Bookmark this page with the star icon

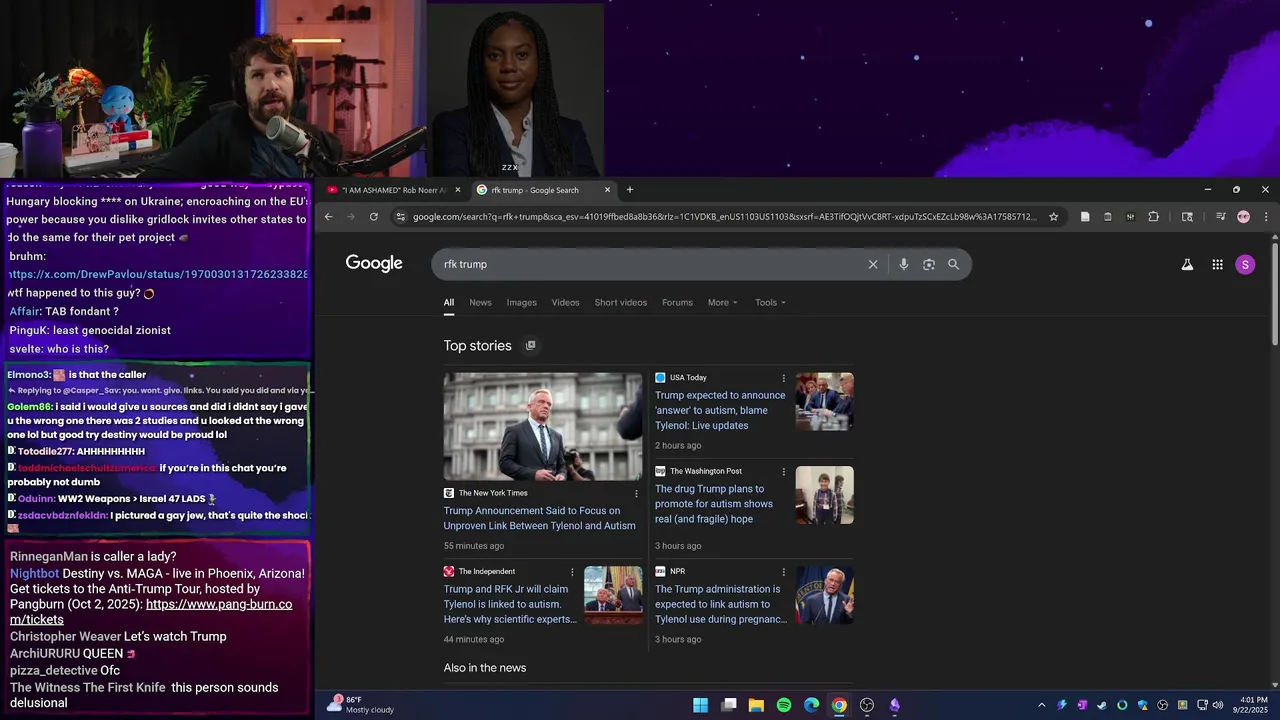pyautogui.click(x=1053, y=217)
